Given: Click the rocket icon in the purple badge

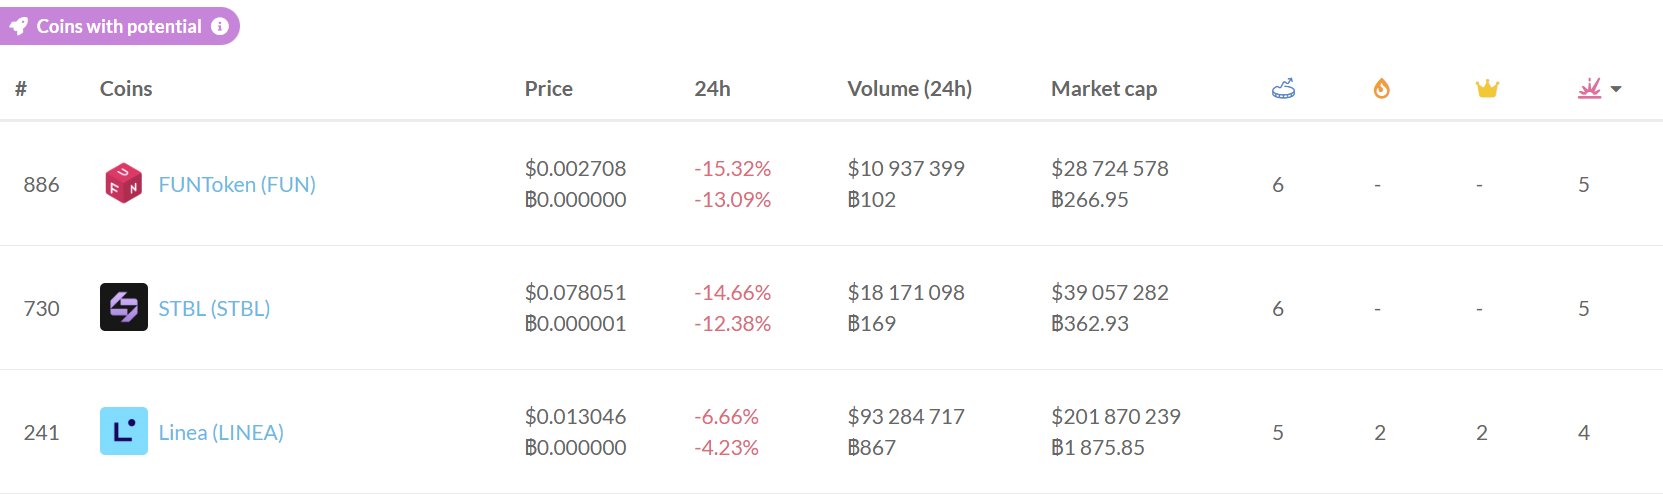Looking at the screenshot, I should coord(19,27).
